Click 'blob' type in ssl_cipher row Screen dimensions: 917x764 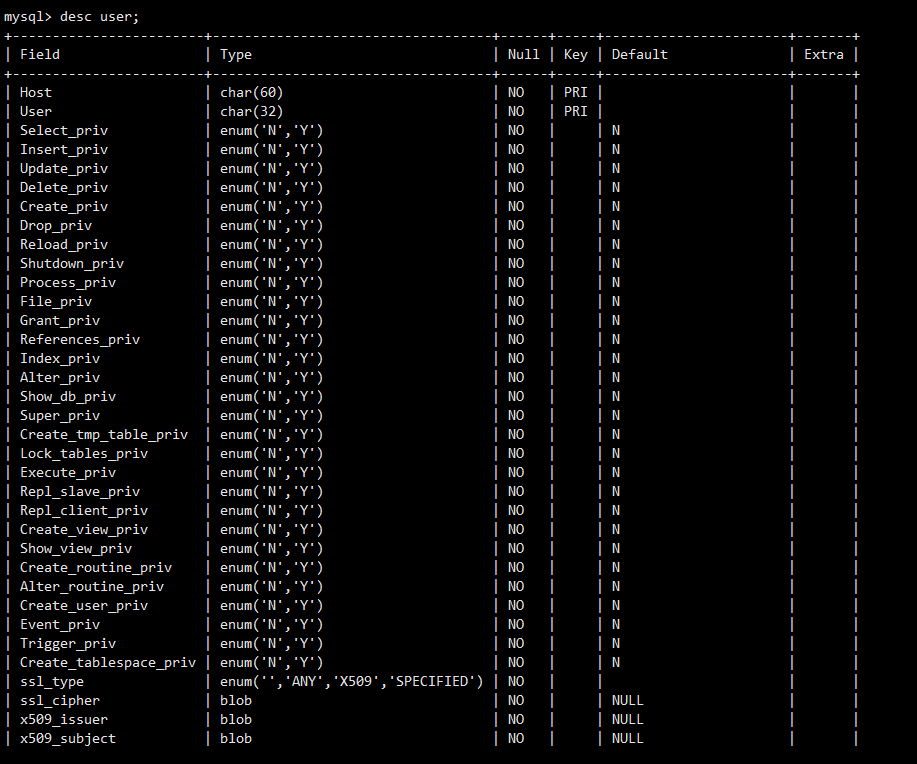236,701
